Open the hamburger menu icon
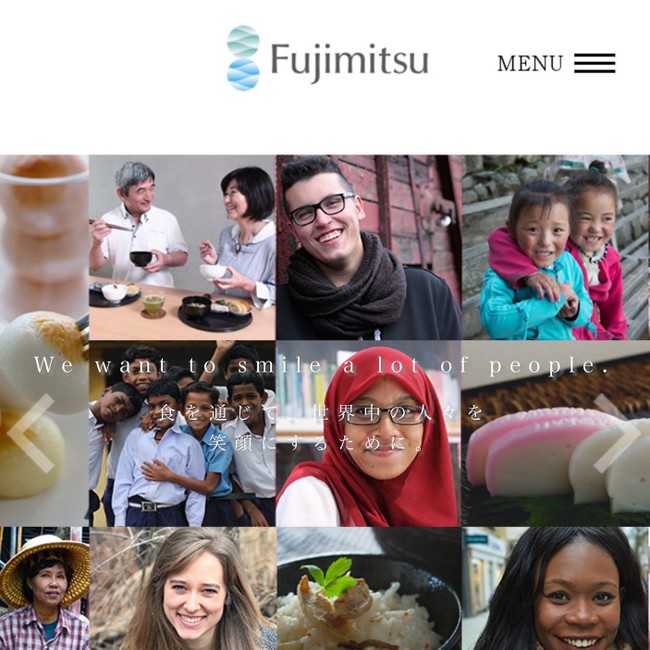Image resolution: width=650 pixels, height=650 pixels. coord(594,63)
